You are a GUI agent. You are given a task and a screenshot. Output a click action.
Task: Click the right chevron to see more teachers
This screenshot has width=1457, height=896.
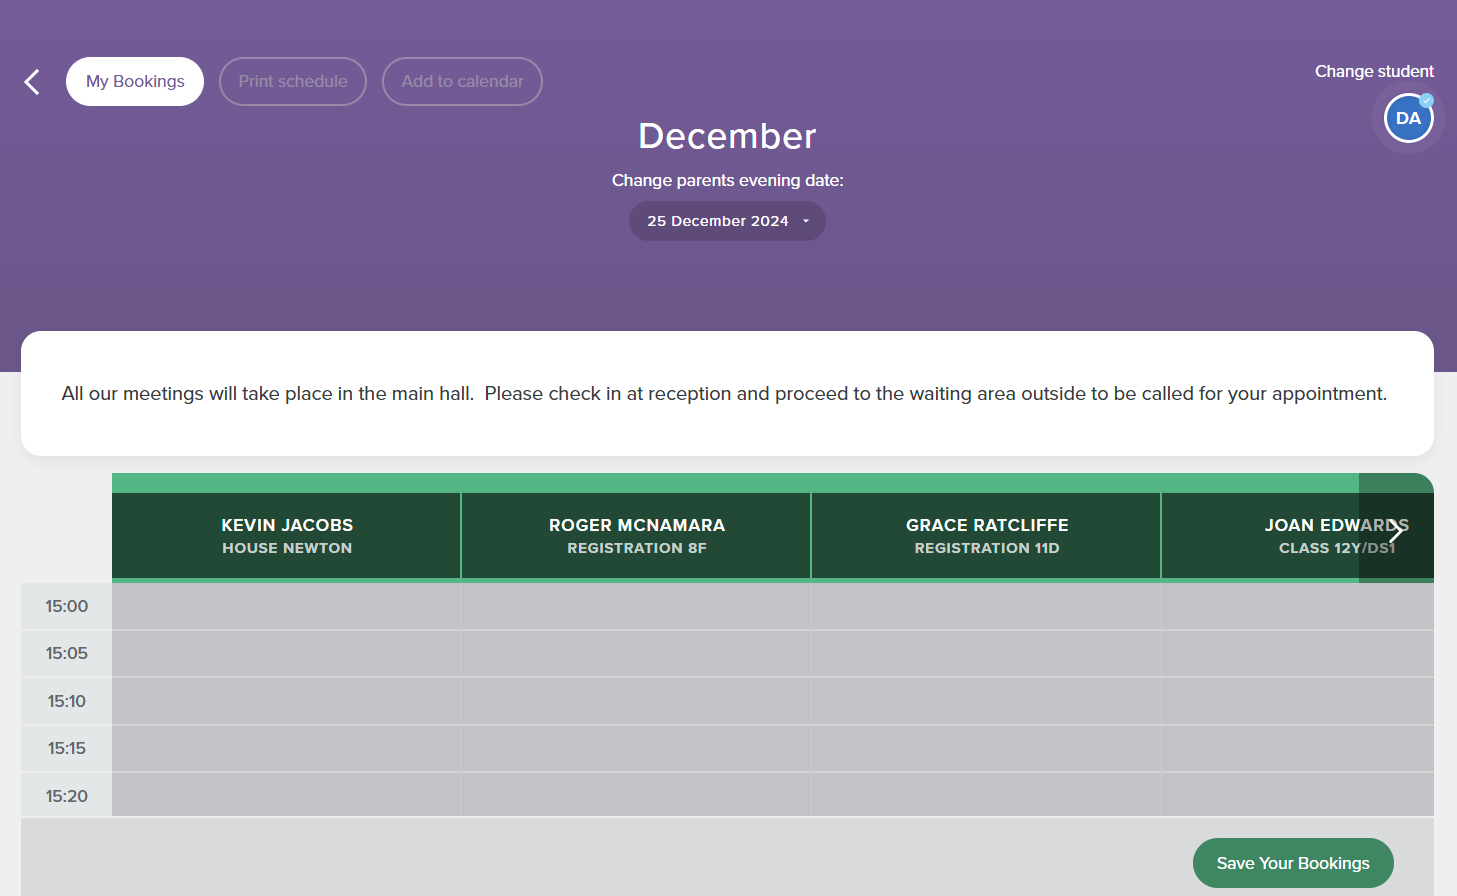tap(1396, 531)
